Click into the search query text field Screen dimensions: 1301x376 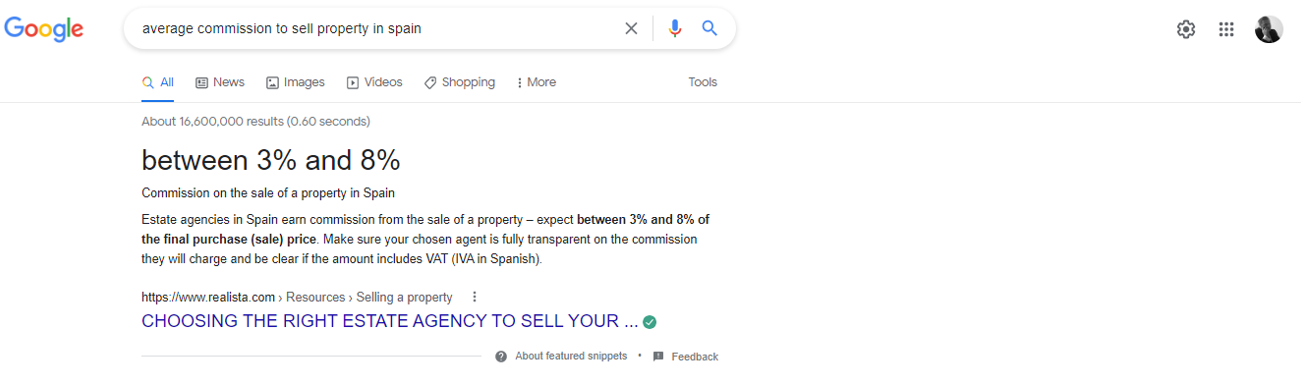[375, 29]
